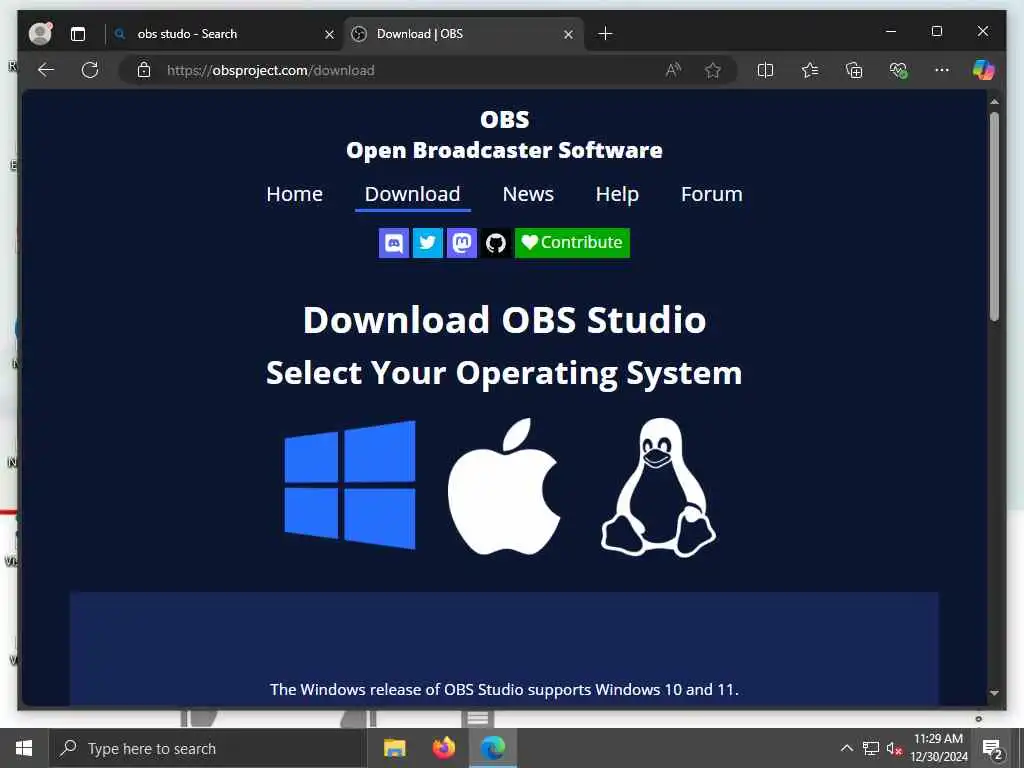
Task: Visit the Forum nav item
Action: [712, 194]
